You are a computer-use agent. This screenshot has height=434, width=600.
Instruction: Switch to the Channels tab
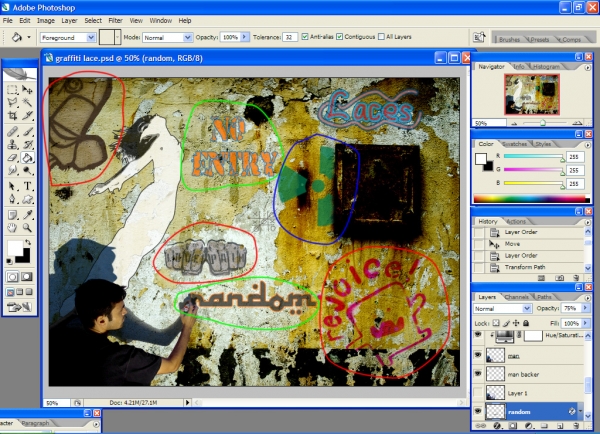[x=517, y=297]
